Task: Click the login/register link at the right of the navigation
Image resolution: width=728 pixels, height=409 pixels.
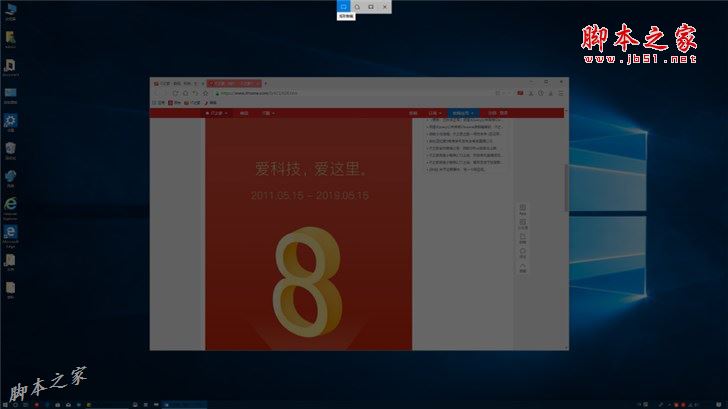Action: [497, 113]
